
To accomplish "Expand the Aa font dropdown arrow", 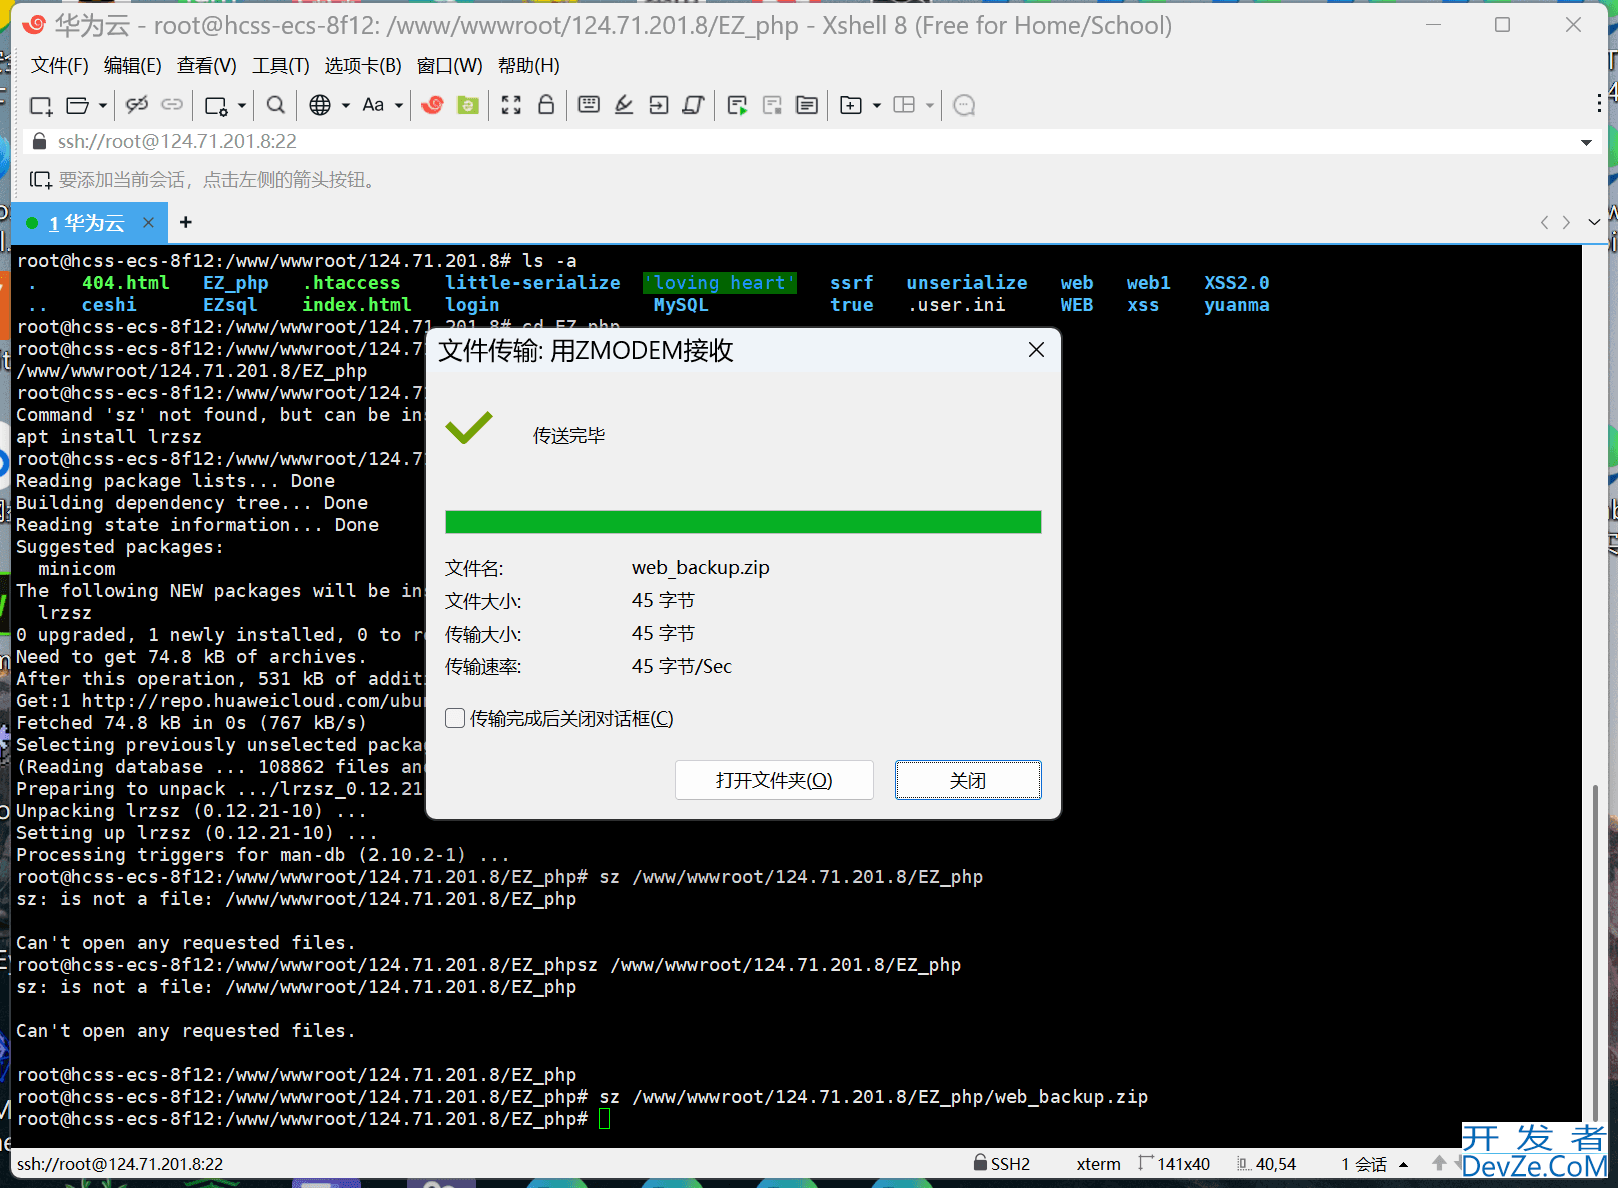I will 398,105.
